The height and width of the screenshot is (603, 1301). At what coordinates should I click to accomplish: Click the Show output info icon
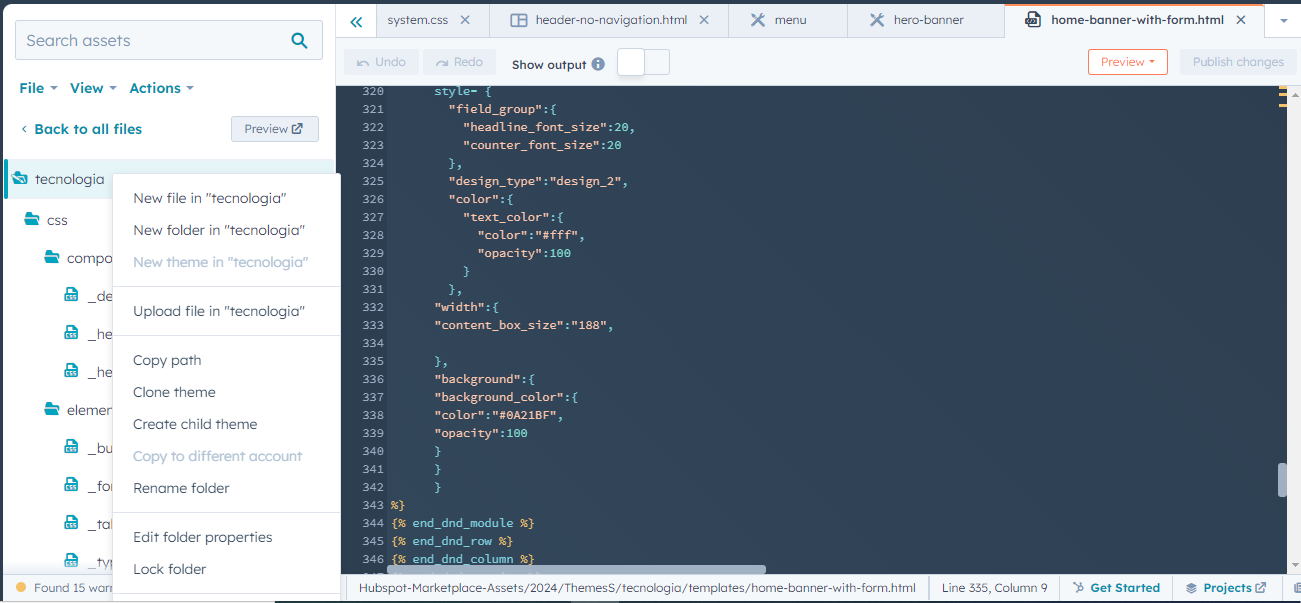click(598, 64)
